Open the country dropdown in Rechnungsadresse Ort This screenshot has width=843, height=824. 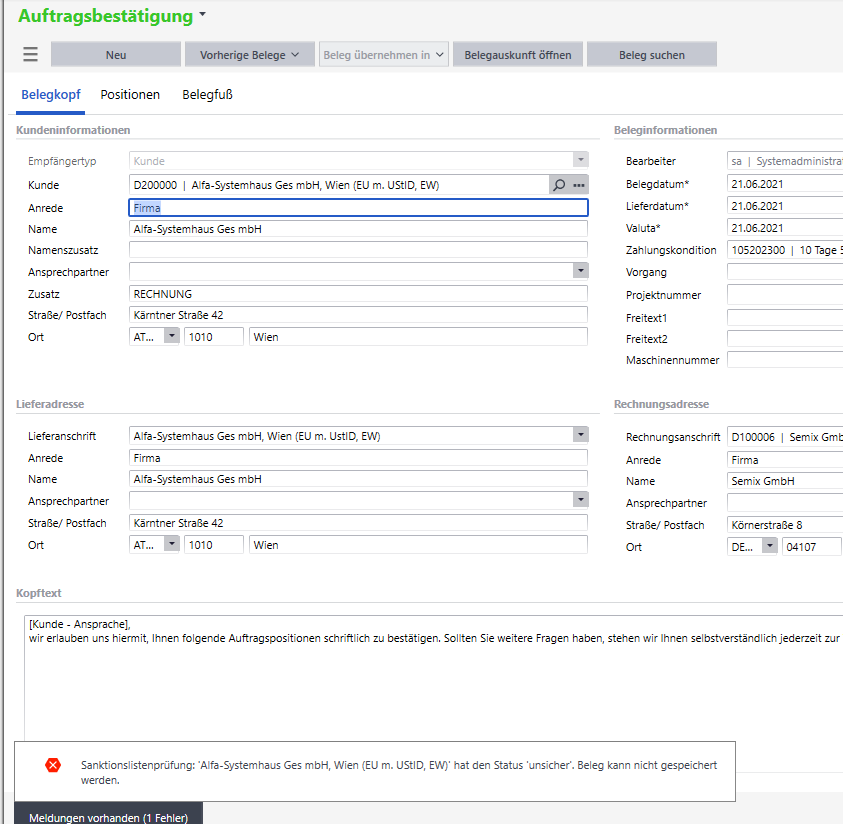pos(768,546)
